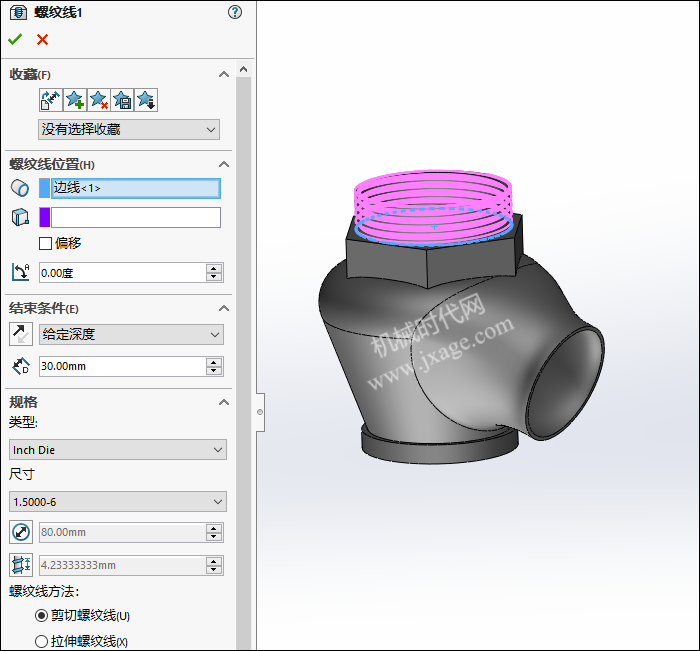This screenshot has height=651, width=700.
Task: Click the optional start location face icon
Action: tap(20, 217)
